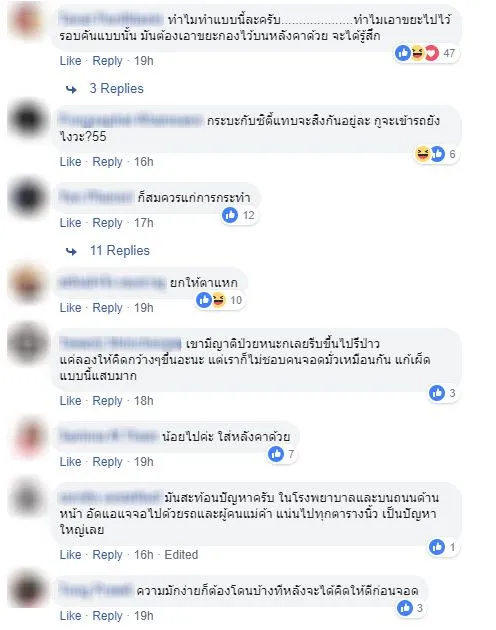
Task: Click the reply arrow beside 3 Replies
Action: click(x=72, y=89)
